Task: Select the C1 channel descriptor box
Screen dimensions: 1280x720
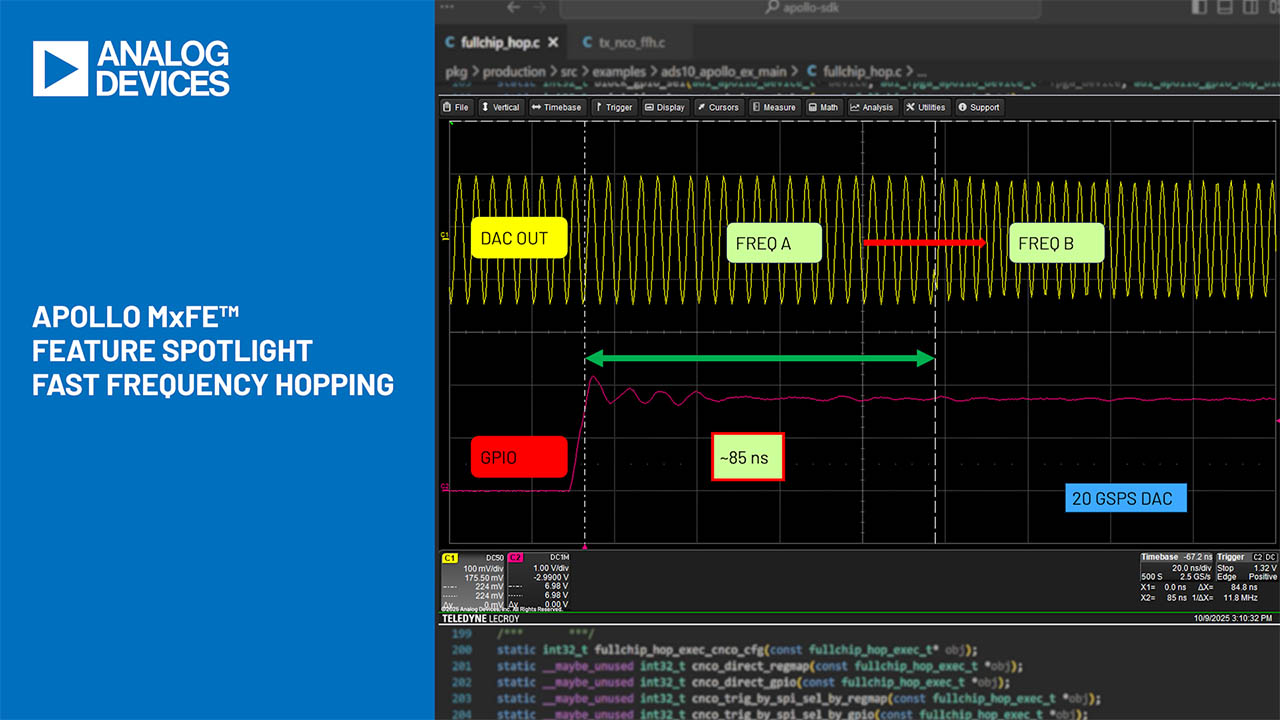Action: pos(473,580)
